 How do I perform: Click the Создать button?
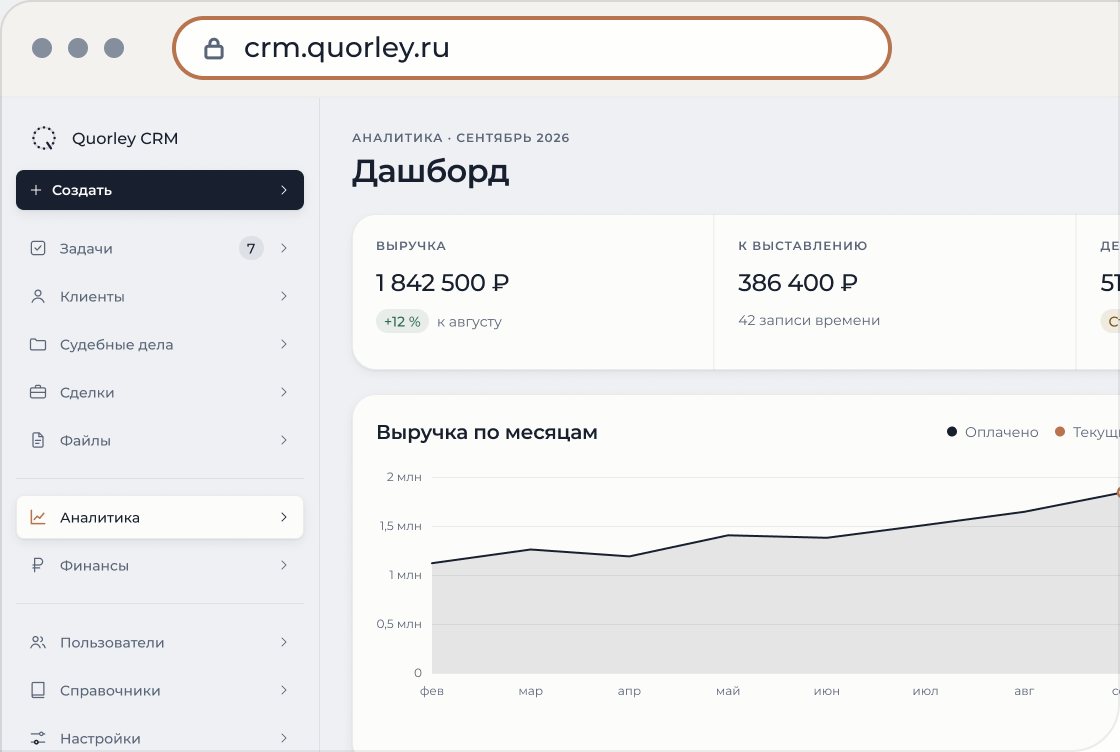point(160,190)
